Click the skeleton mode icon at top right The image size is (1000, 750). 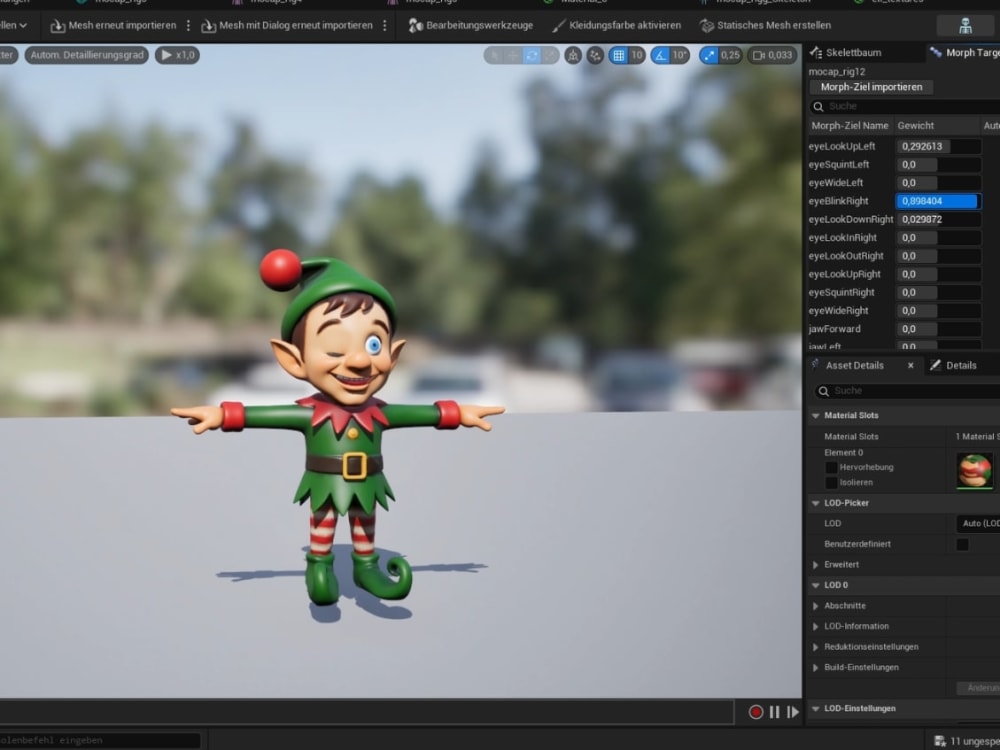click(966, 26)
